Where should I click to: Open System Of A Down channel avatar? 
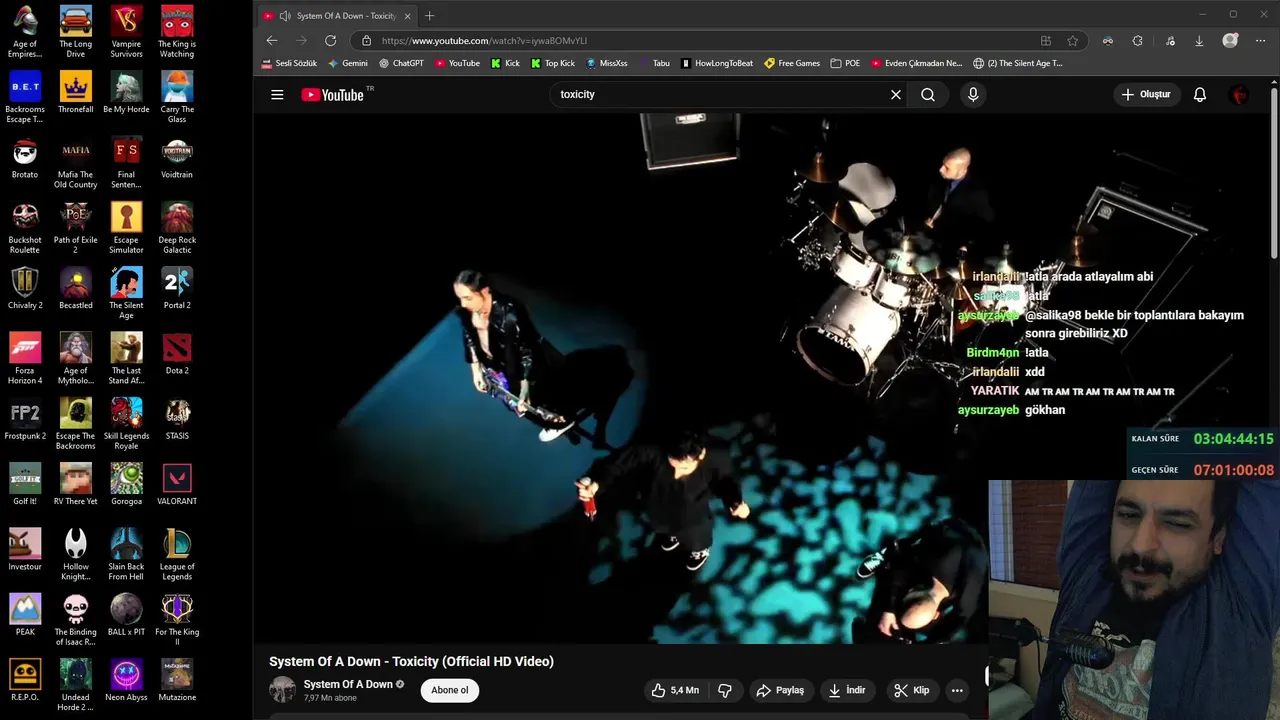[283, 690]
